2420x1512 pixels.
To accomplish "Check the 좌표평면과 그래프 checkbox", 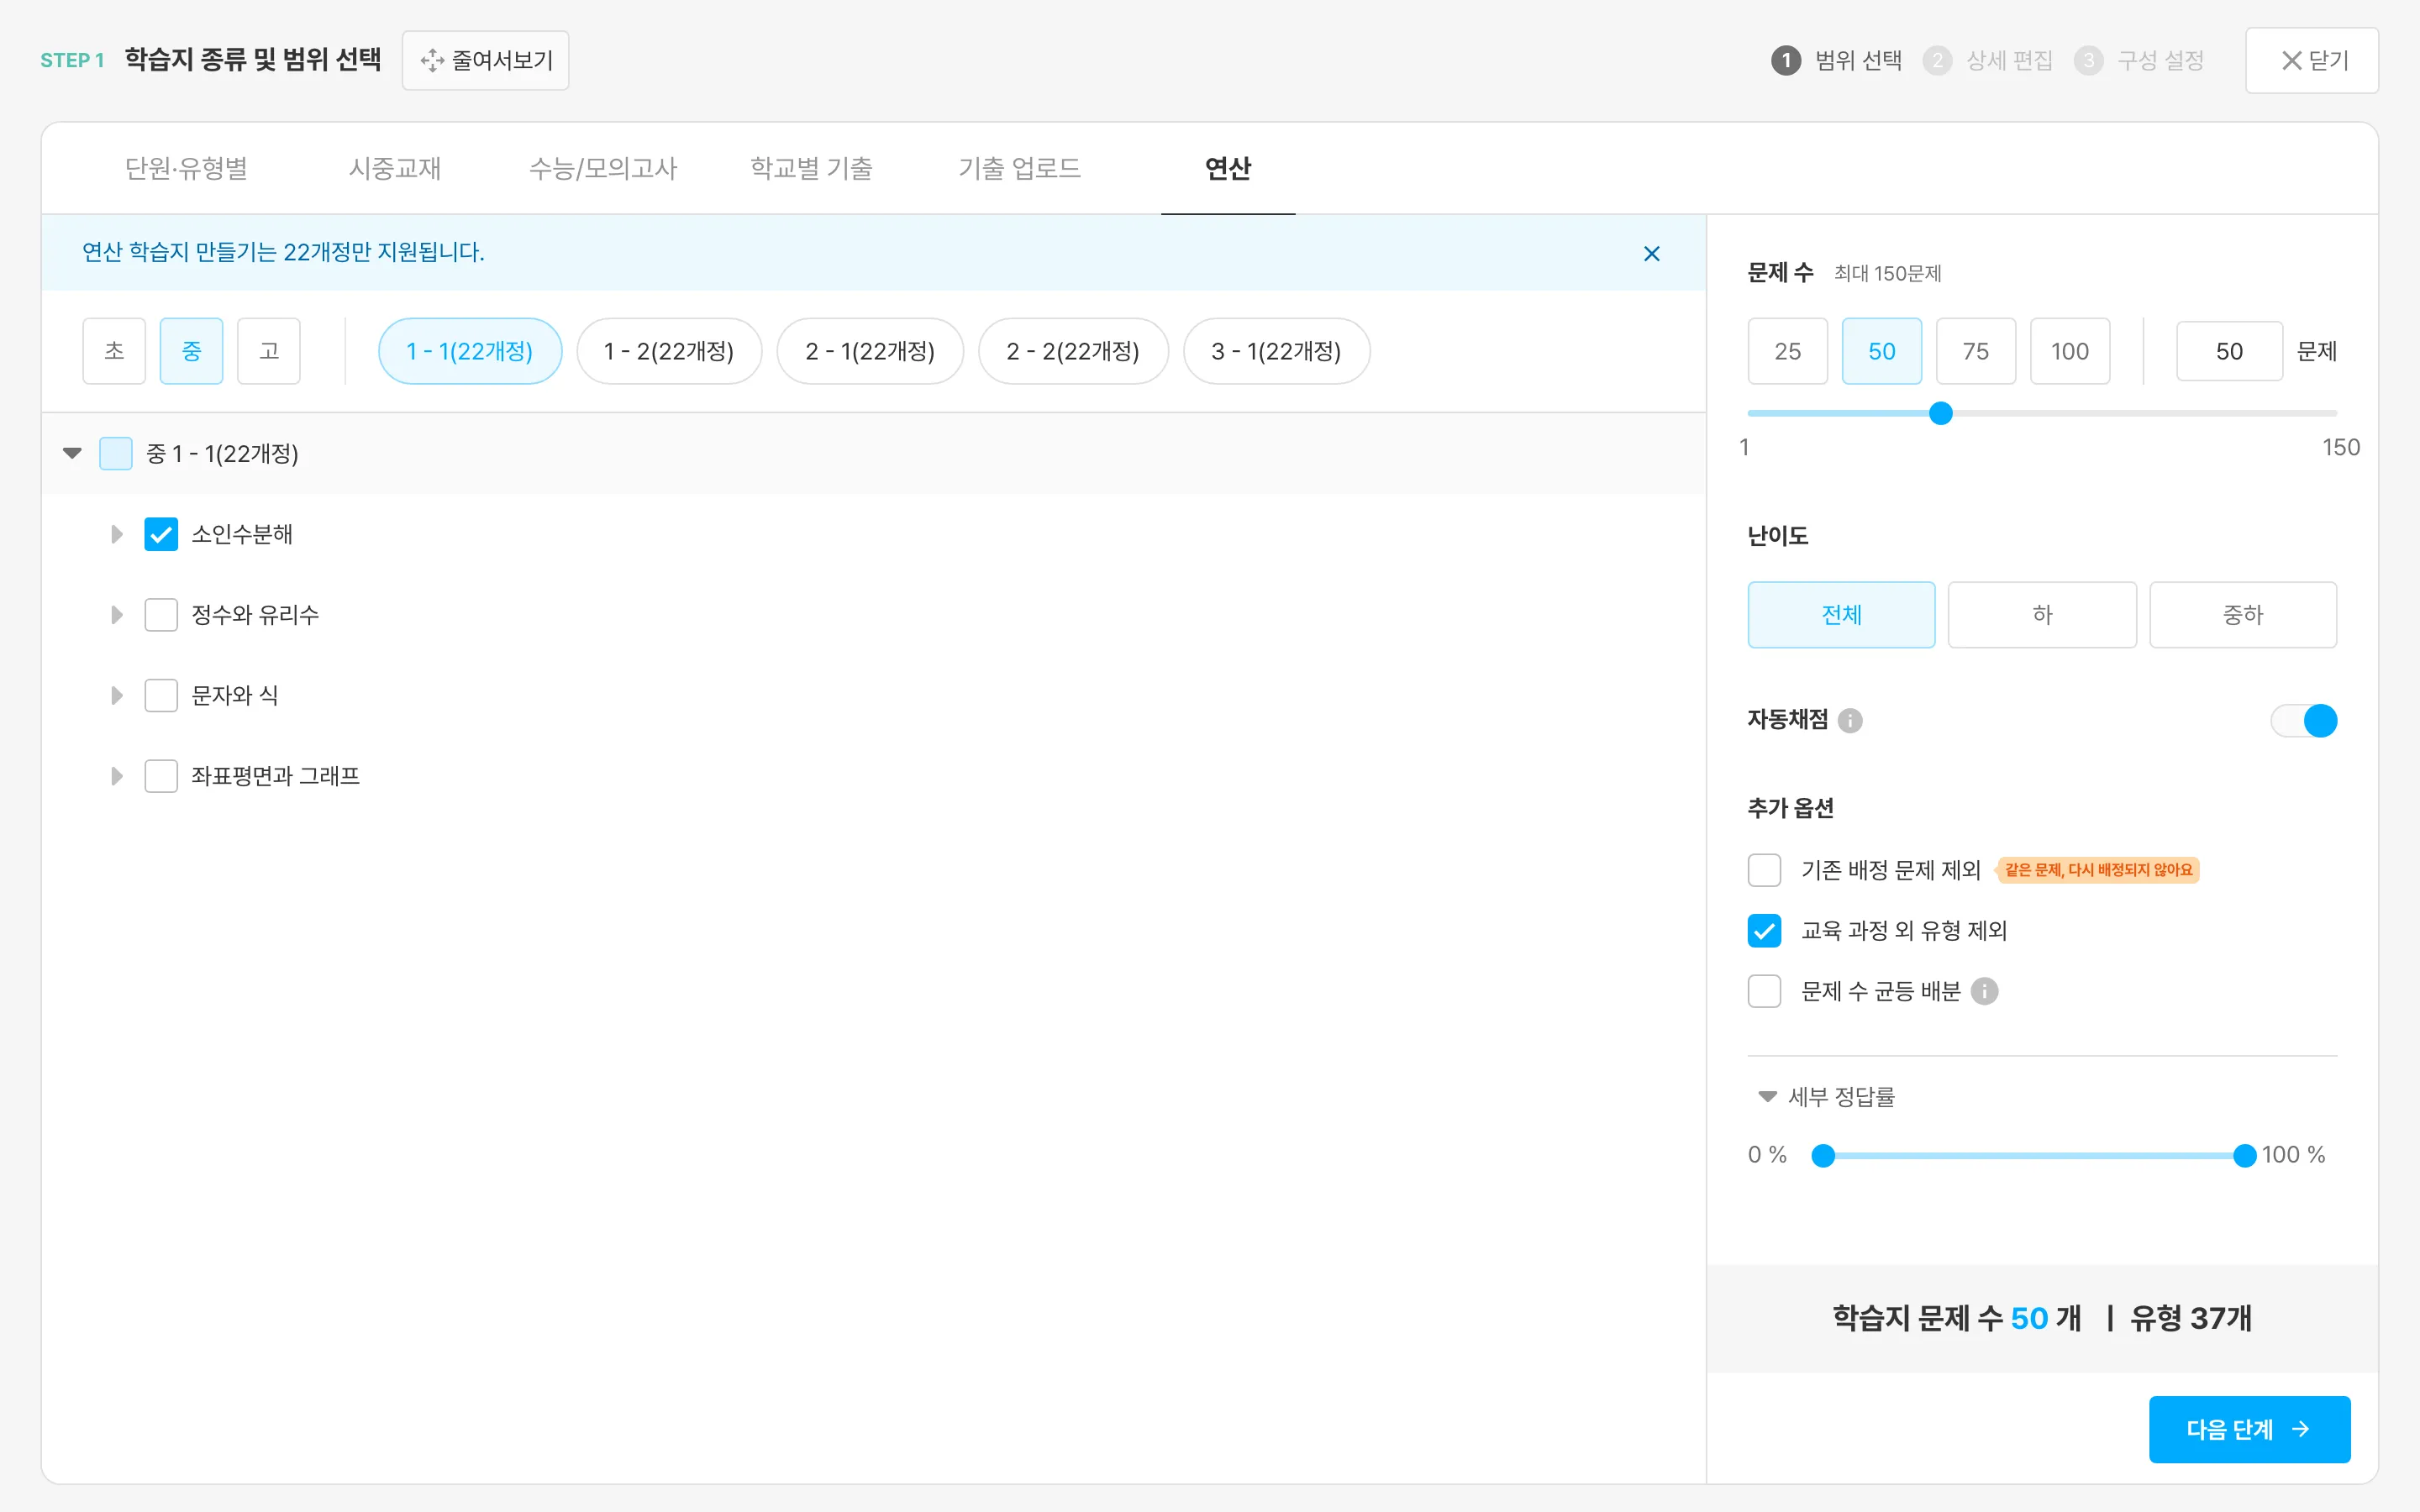I will (x=161, y=776).
